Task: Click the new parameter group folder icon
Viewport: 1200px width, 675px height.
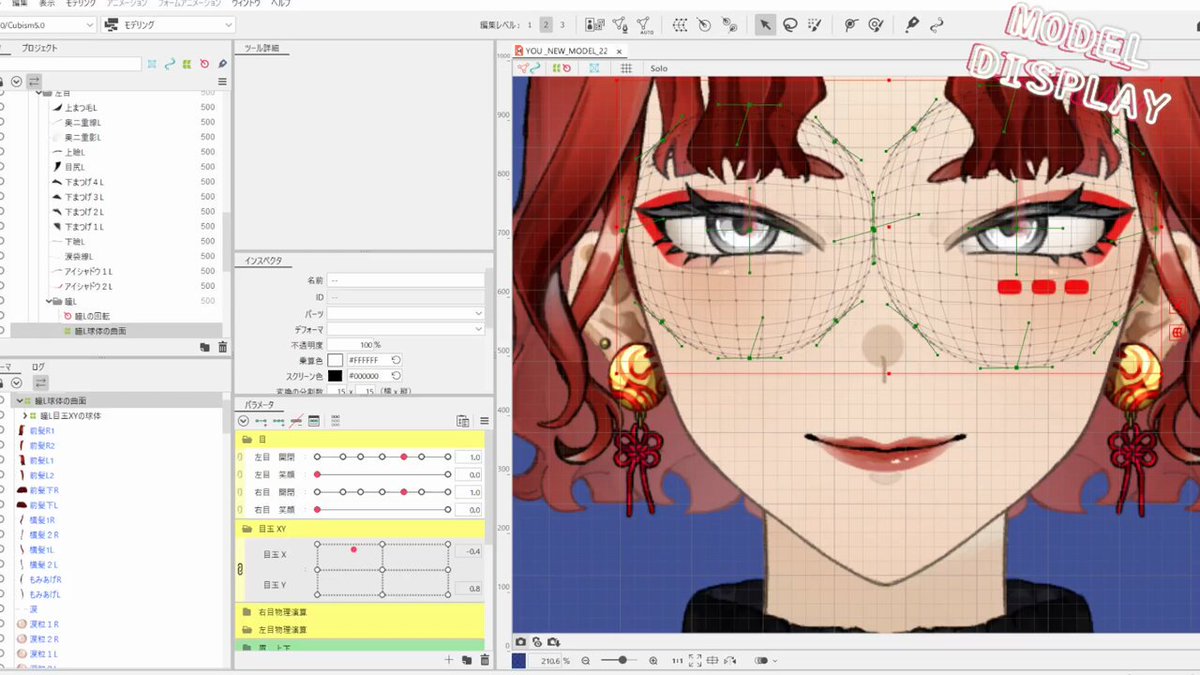Action: click(467, 660)
